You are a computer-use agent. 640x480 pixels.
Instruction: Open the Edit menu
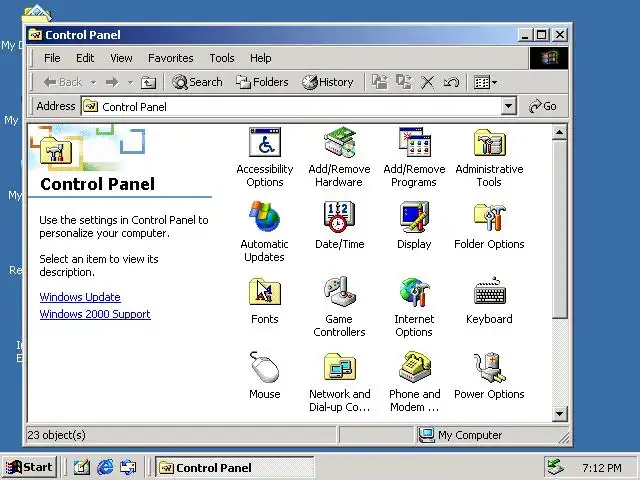[85, 58]
